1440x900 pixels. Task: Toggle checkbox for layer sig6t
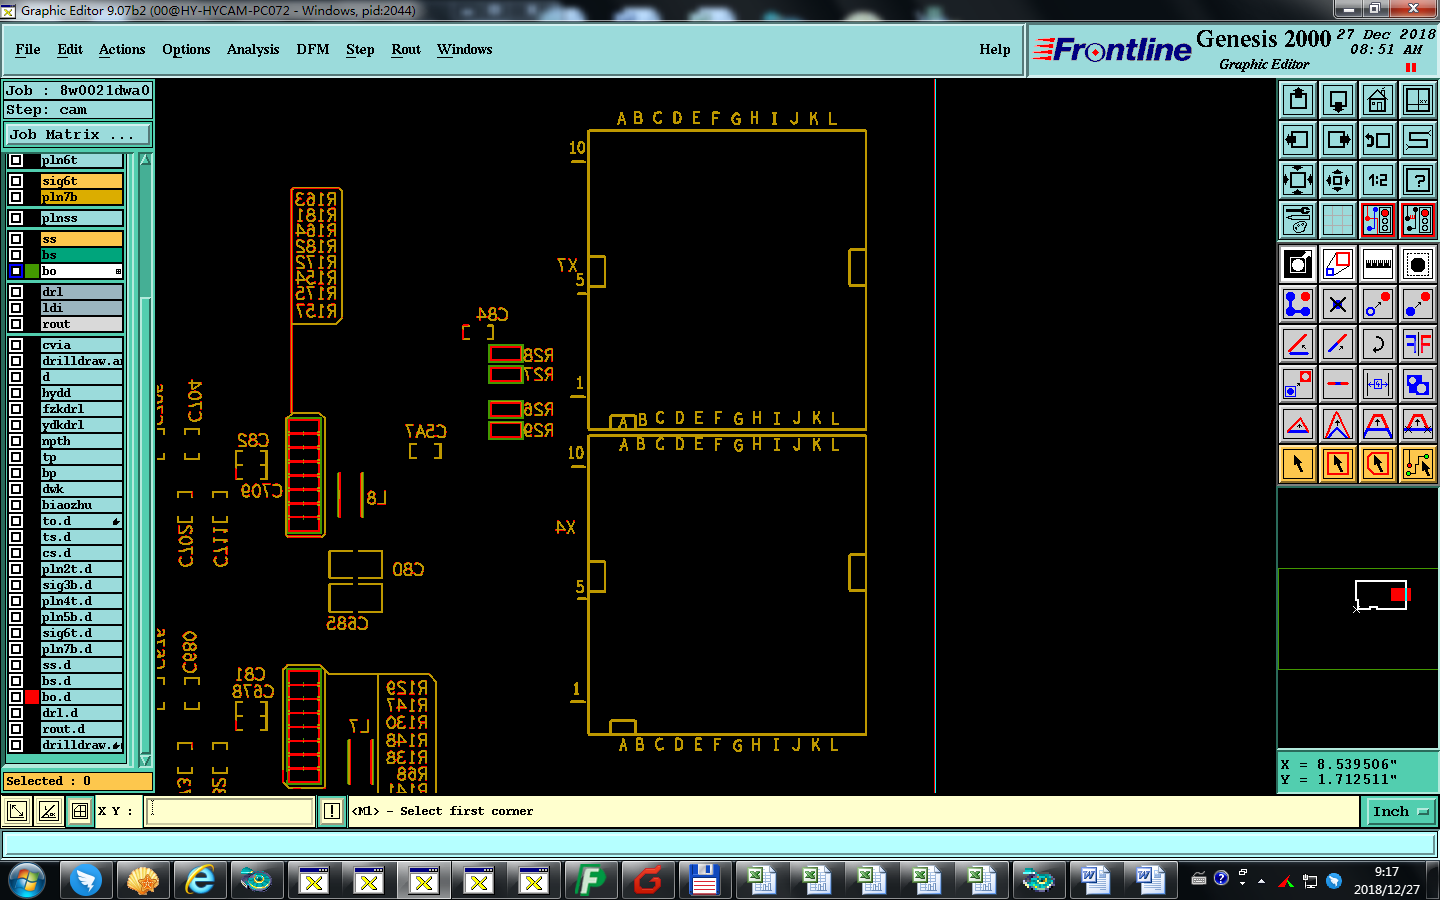[16, 181]
